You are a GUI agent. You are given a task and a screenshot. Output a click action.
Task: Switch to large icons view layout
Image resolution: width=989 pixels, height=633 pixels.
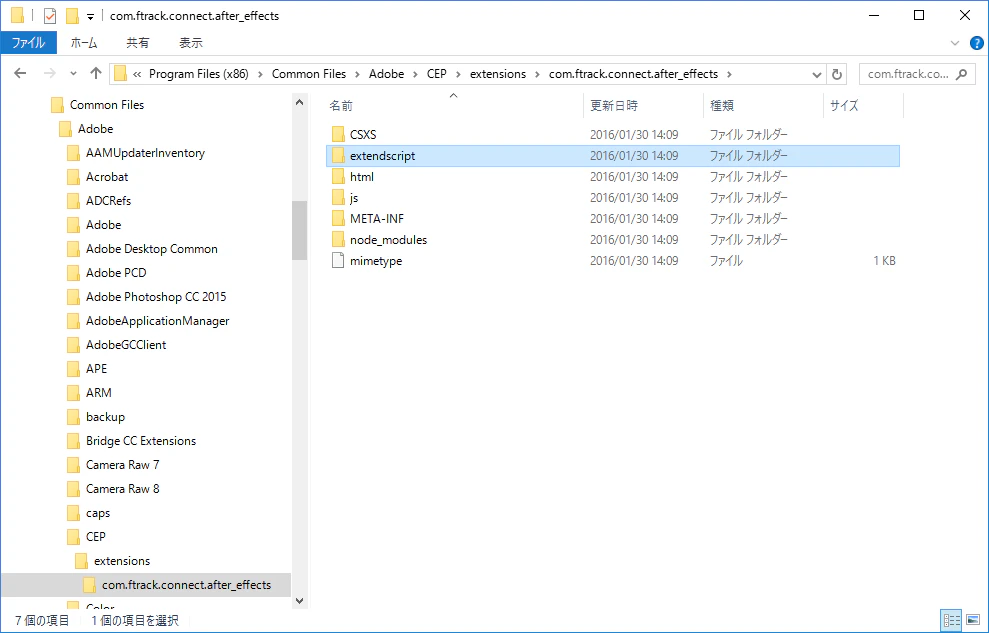[x=973, y=620]
